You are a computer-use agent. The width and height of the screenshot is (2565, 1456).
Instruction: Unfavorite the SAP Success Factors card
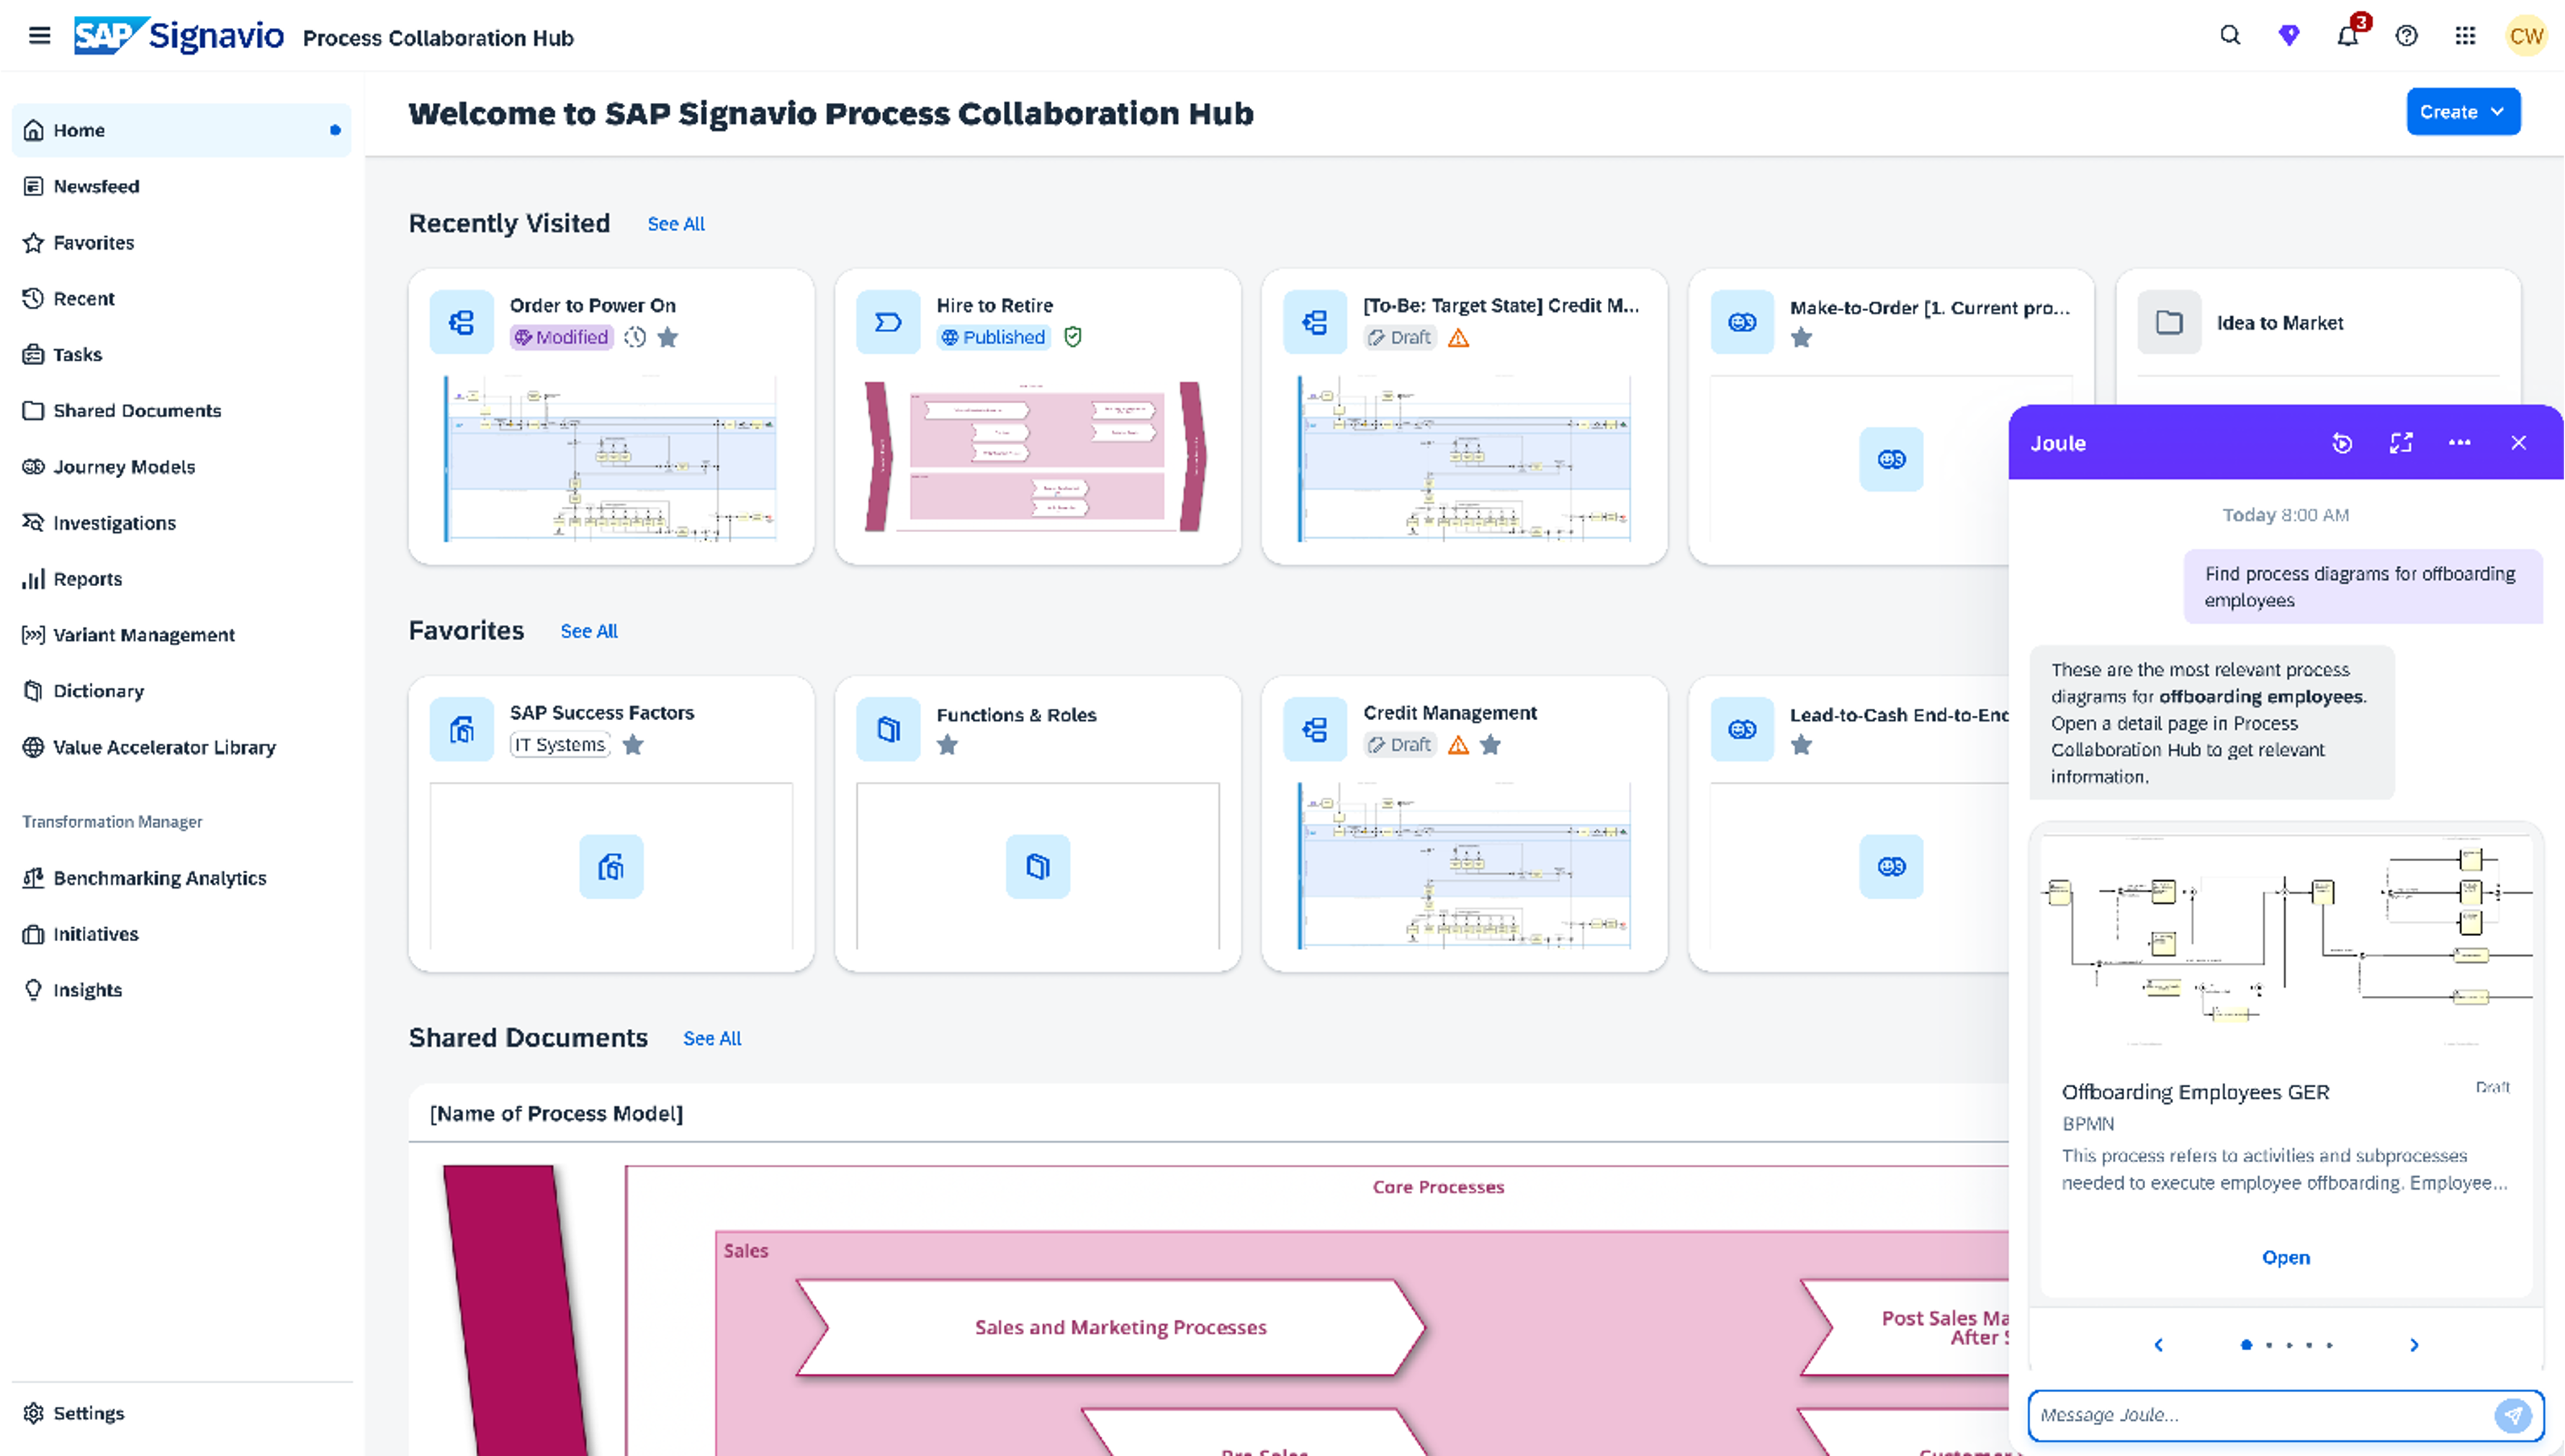(633, 744)
